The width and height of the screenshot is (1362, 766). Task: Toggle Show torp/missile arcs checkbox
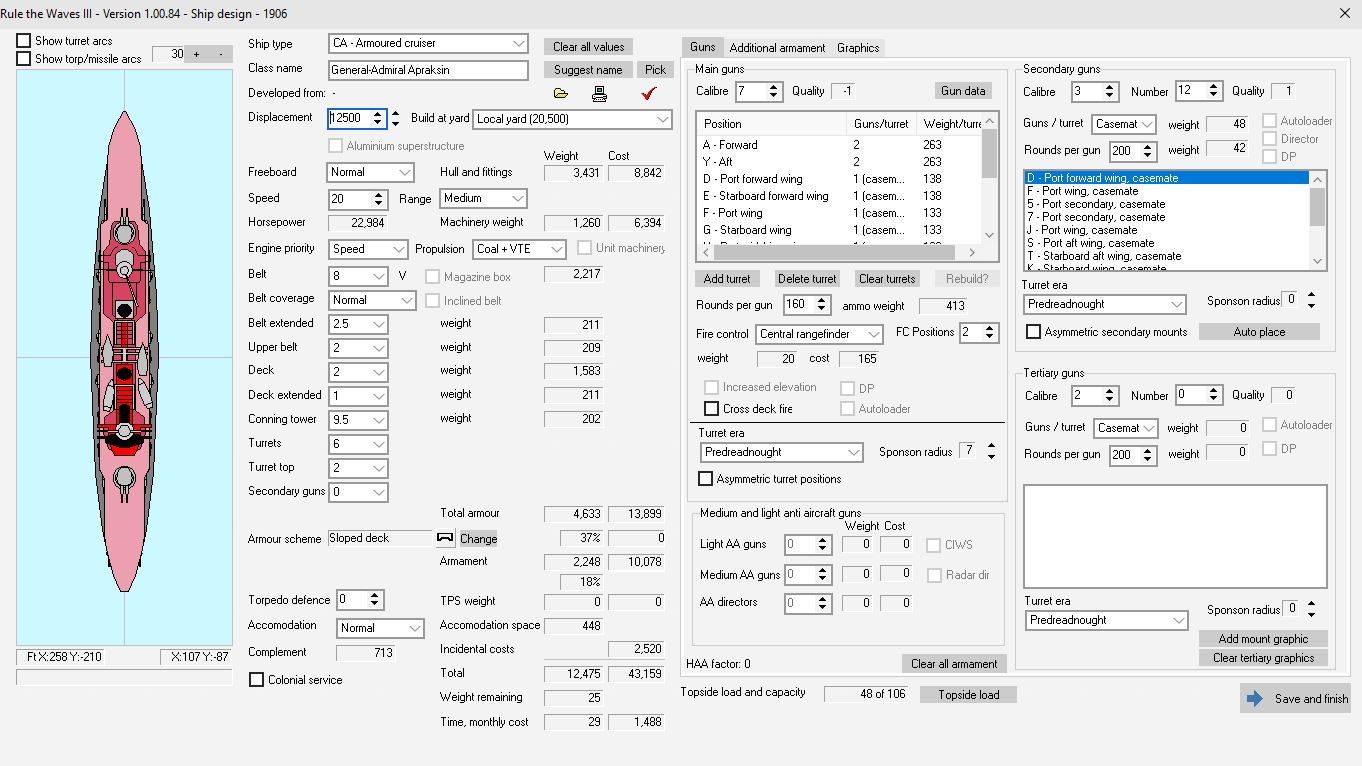point(24,59)
